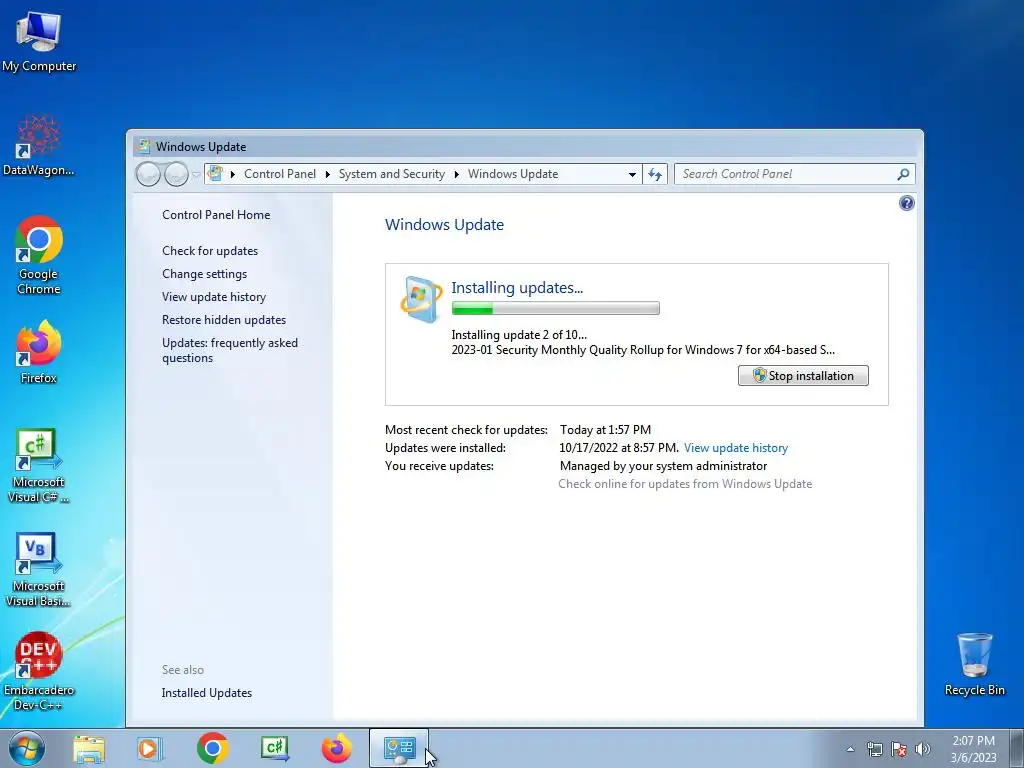1024x768 pixels.
Task: Open My Computer desktop icon
Action: click(x=39, y=41)
